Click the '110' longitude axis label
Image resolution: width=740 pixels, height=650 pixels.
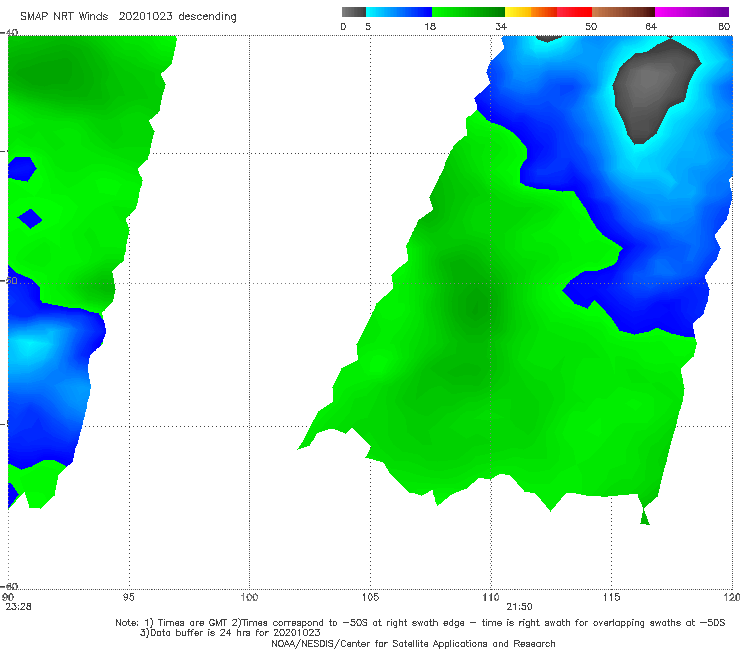pos(491,597)
